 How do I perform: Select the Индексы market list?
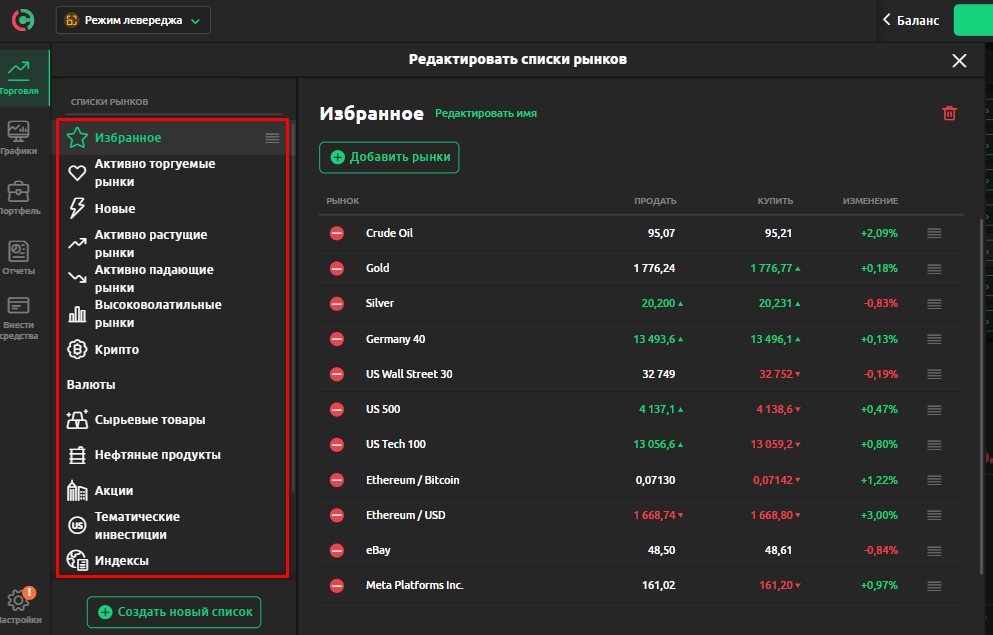click(121, 561)
